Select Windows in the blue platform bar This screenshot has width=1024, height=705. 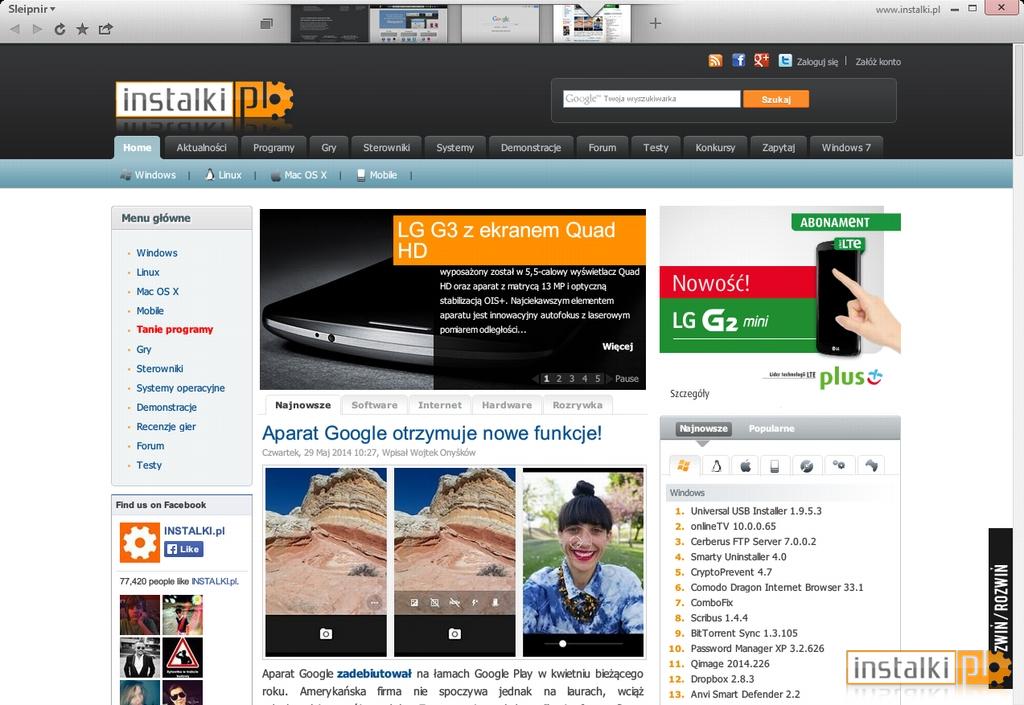tap(148, 175)
